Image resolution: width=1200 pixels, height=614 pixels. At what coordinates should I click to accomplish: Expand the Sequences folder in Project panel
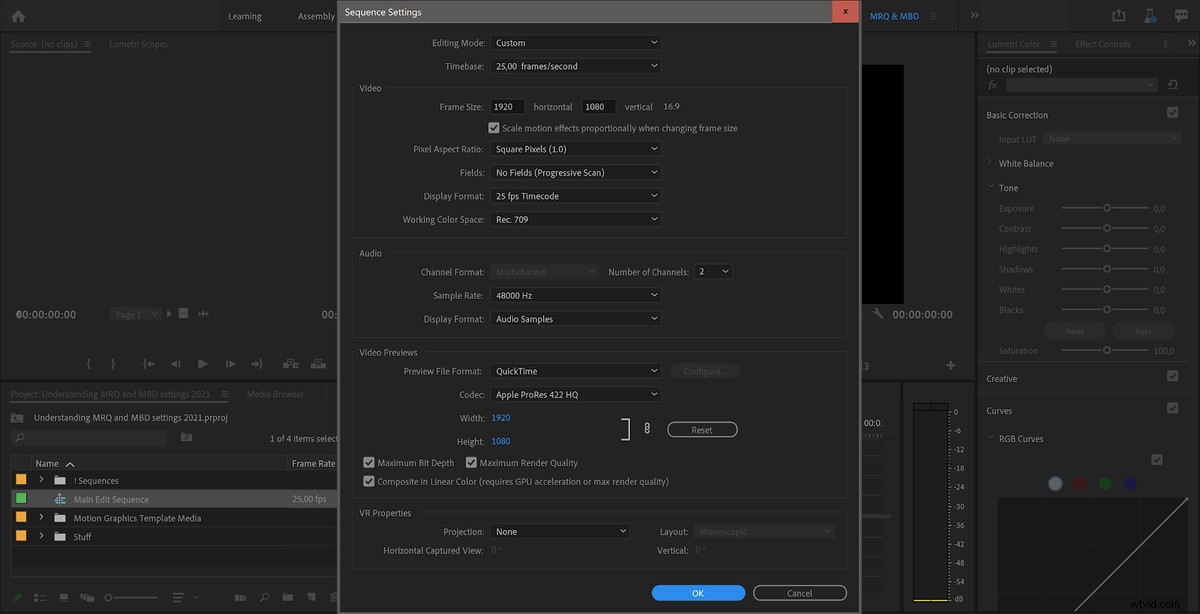click(x=40, y=482)
